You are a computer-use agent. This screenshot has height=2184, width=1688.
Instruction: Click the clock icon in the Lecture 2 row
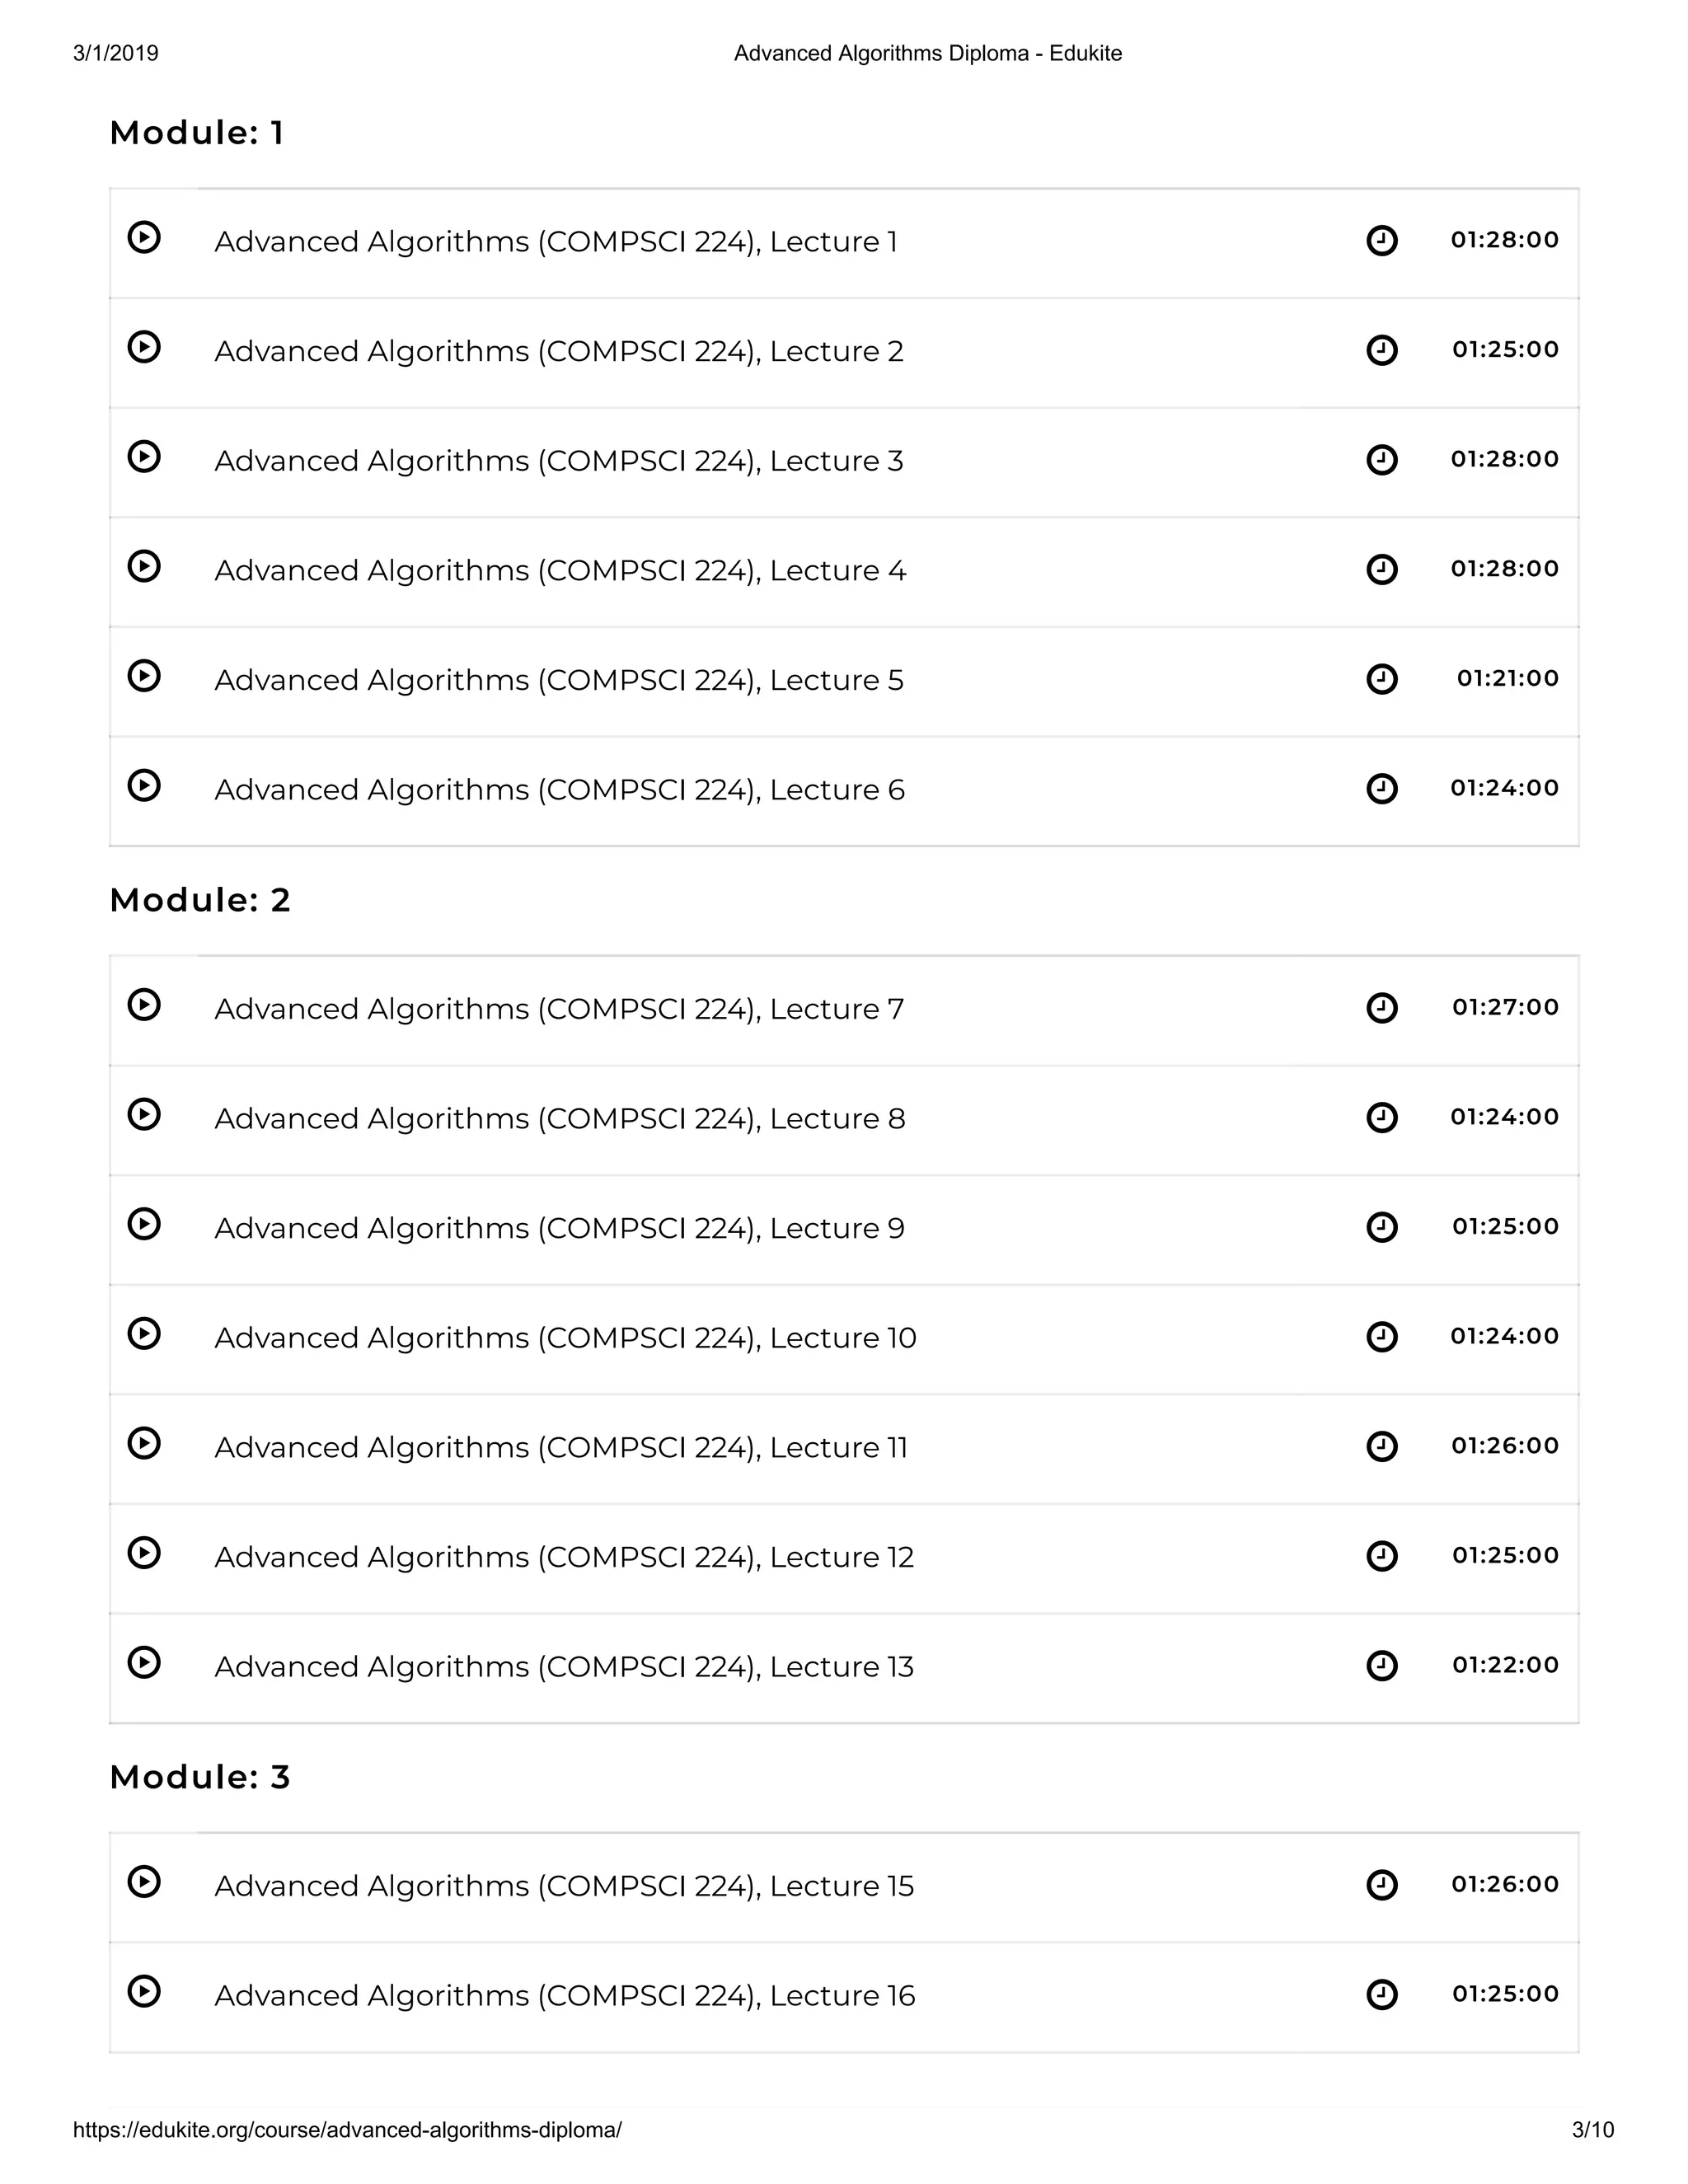point(1381,350)
